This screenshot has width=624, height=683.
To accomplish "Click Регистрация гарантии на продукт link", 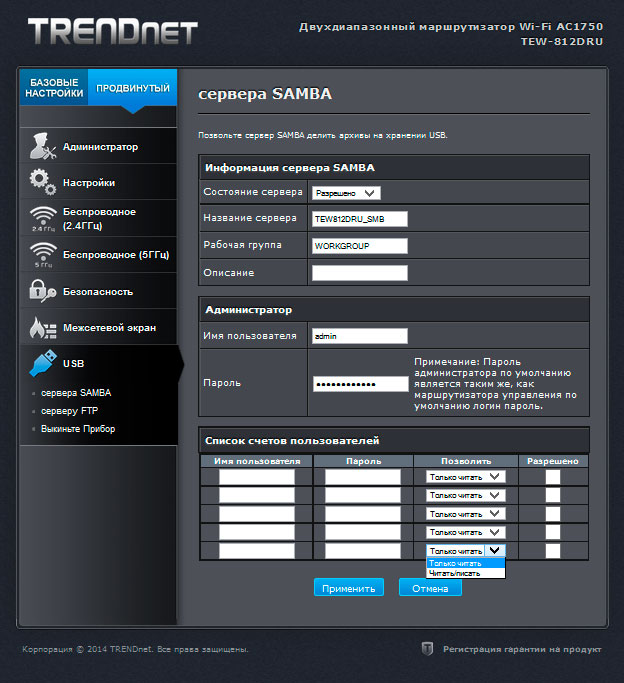I will pyautogui.click(x=522, y=649).
